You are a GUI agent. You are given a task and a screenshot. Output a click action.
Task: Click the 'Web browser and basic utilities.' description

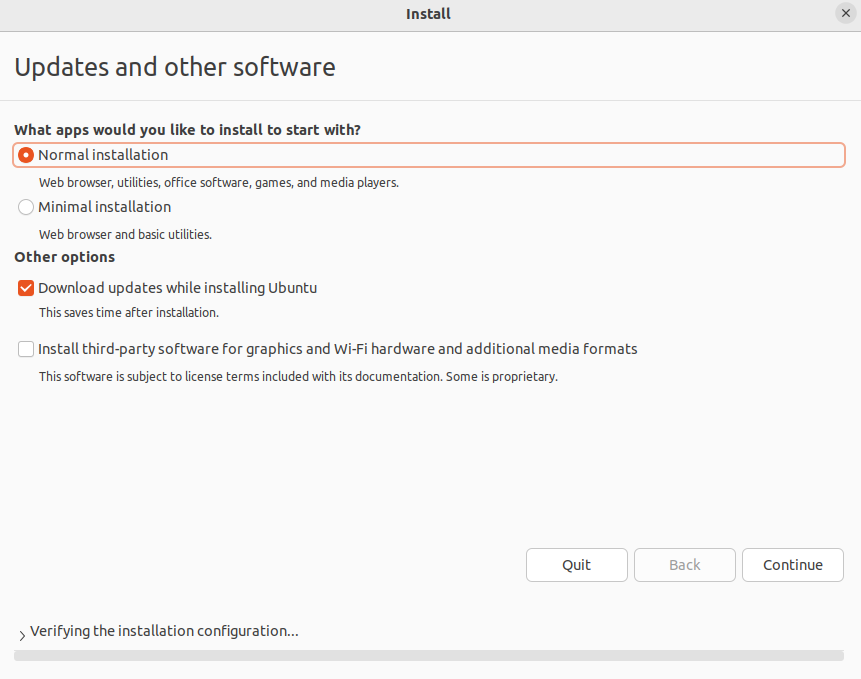tap(125, 234)
